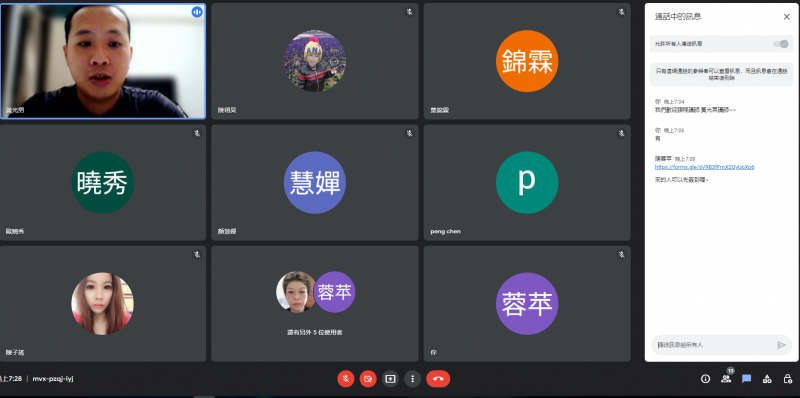Click the speaker's name label on video tile
This screenshot has height=398, width=800.
[x=15, y=110]
